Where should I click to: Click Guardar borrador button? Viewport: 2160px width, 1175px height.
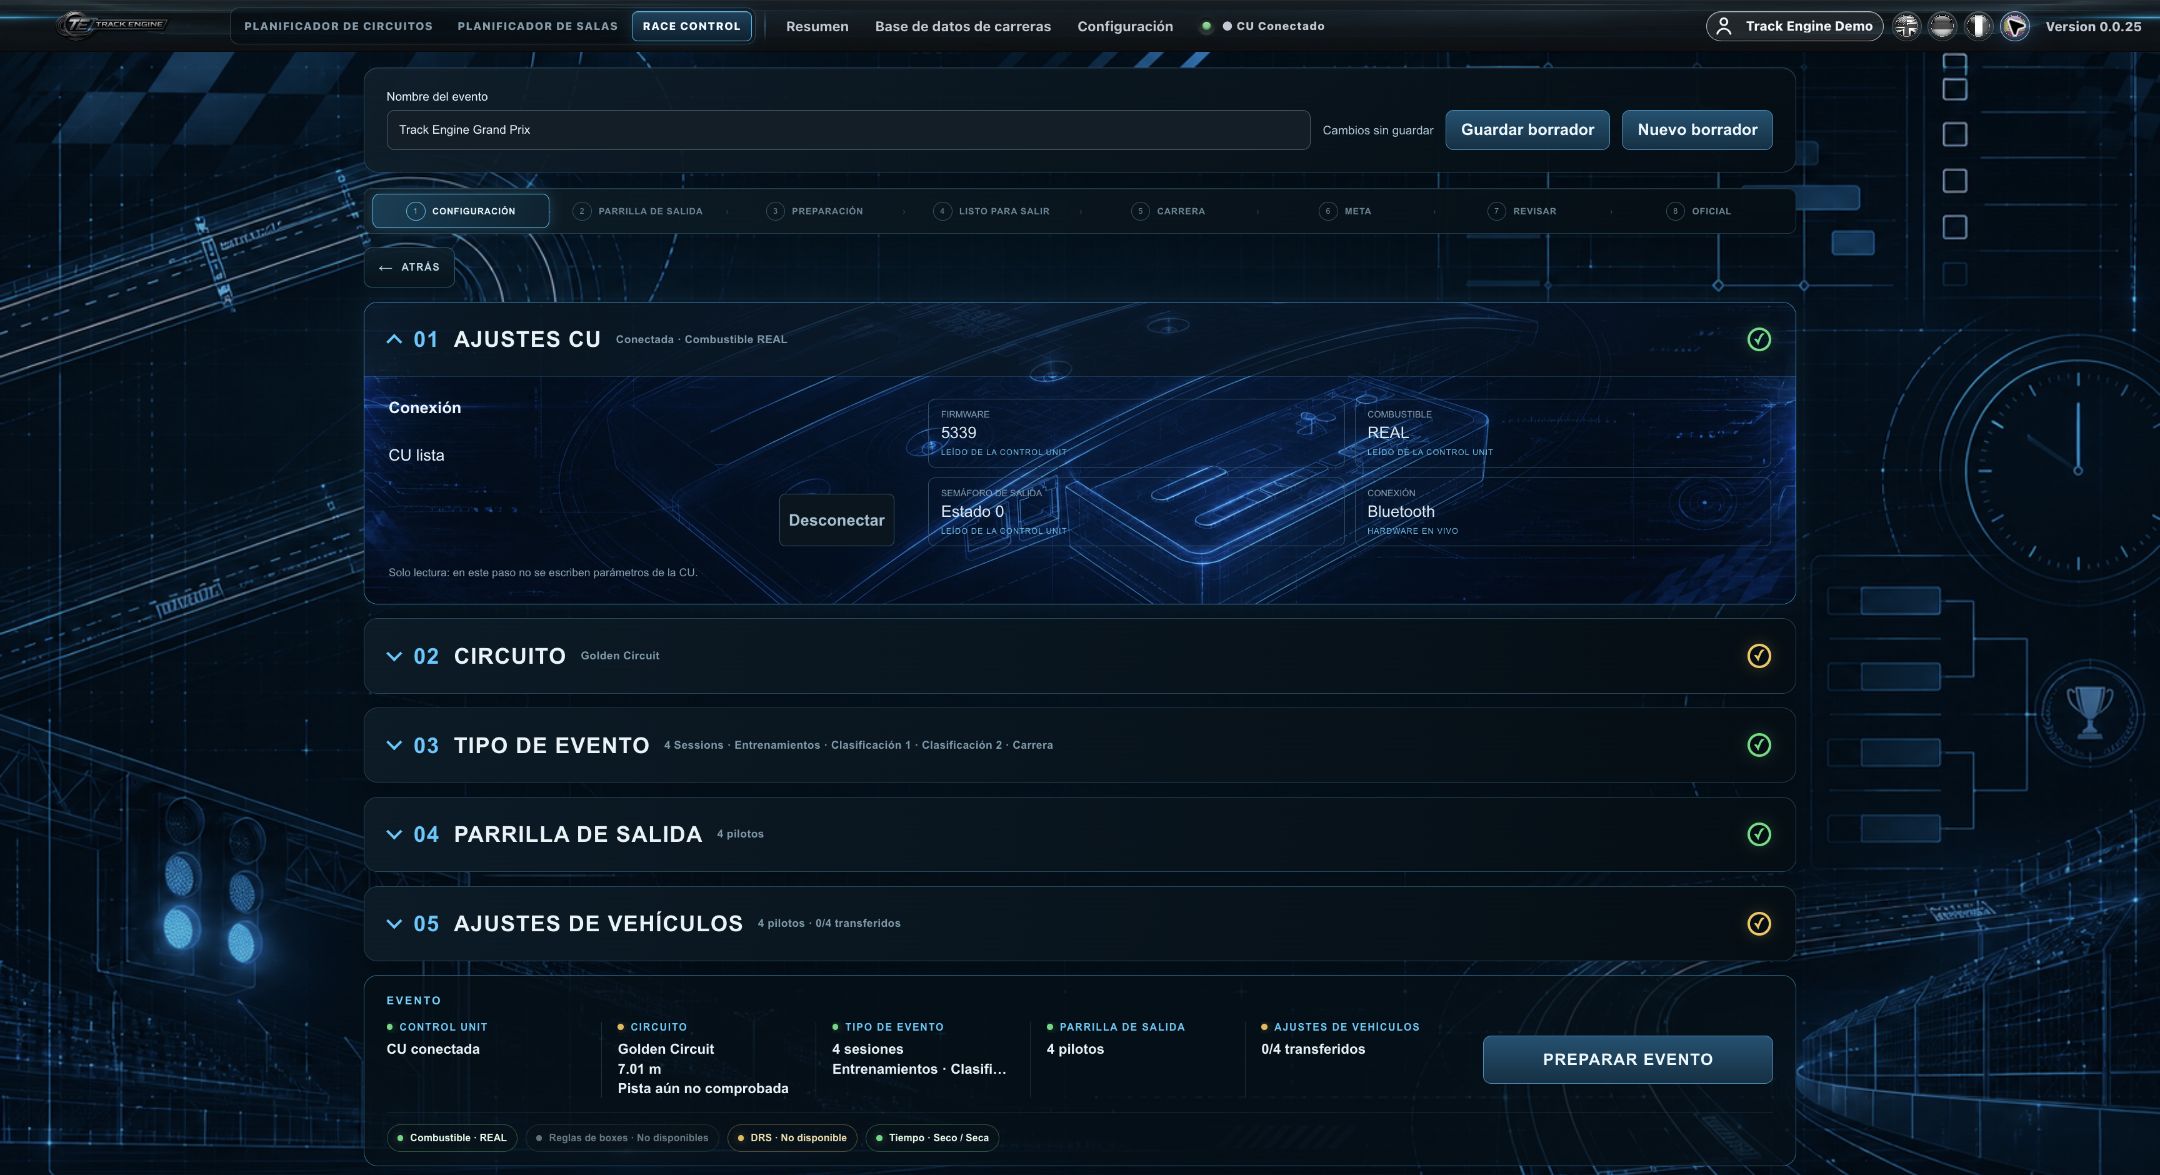[1527, 130]
